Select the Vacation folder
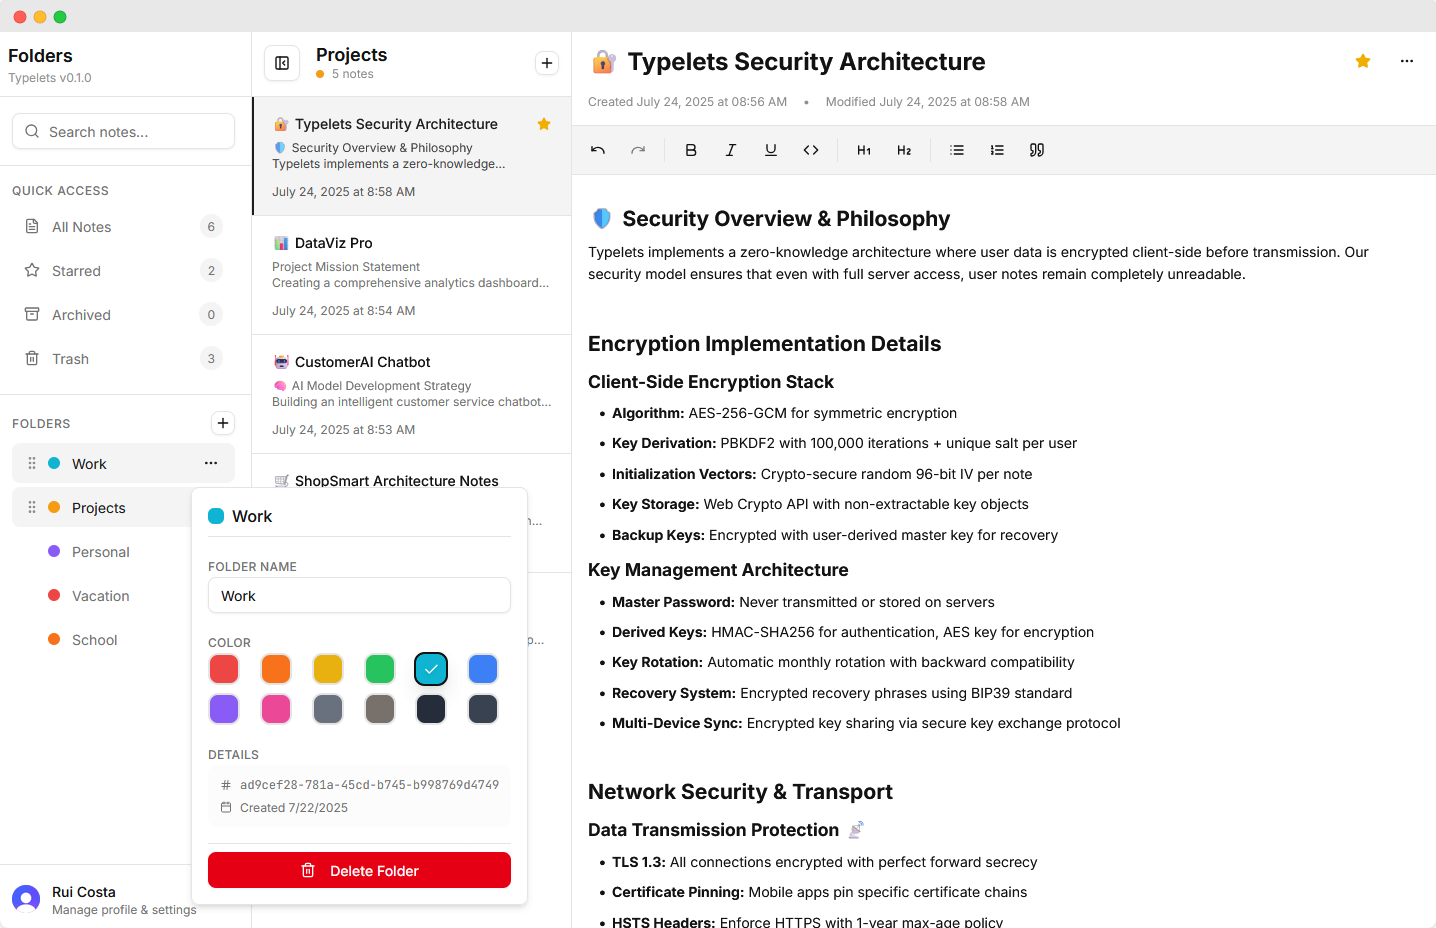 point(102,596)
